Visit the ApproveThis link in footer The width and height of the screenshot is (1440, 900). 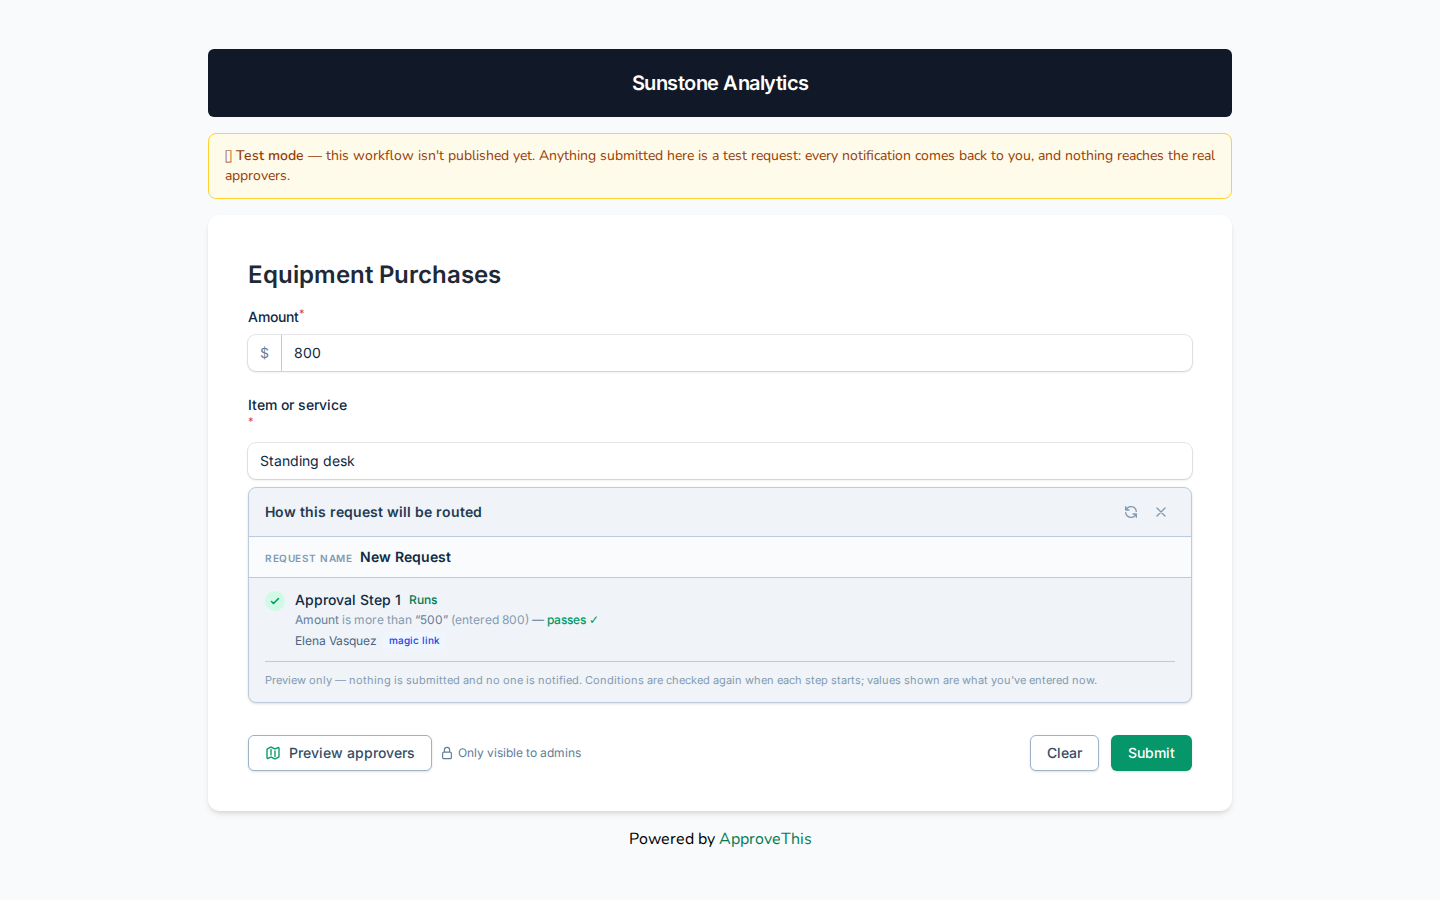pyautogui.click(x=765, y=839)
